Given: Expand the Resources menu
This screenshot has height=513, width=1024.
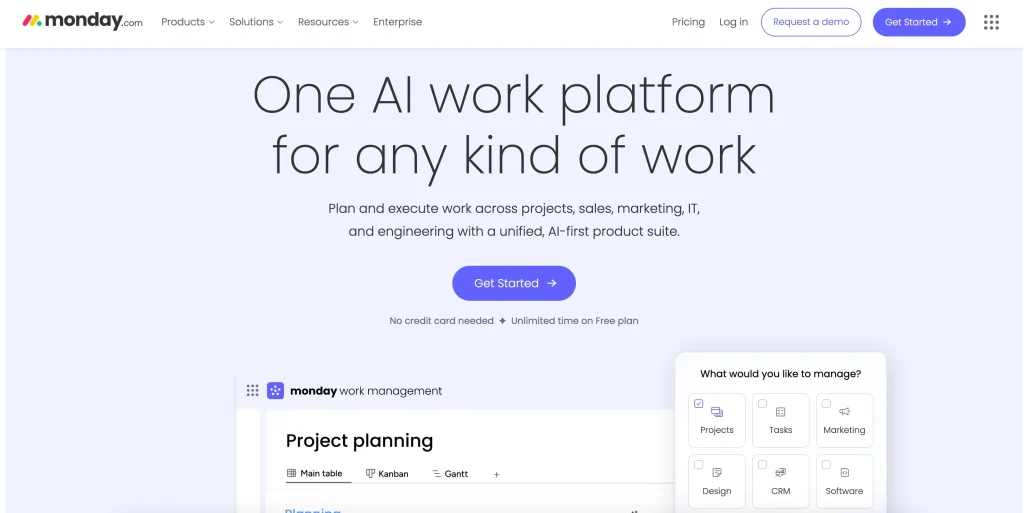Looking at the screenshot, I should pos(328,22).
